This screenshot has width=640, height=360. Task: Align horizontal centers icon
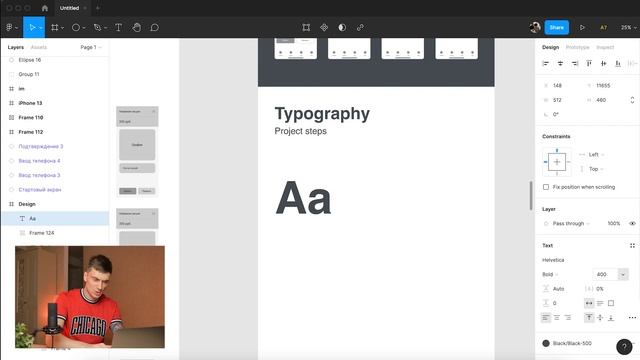[x=560, y=63]
